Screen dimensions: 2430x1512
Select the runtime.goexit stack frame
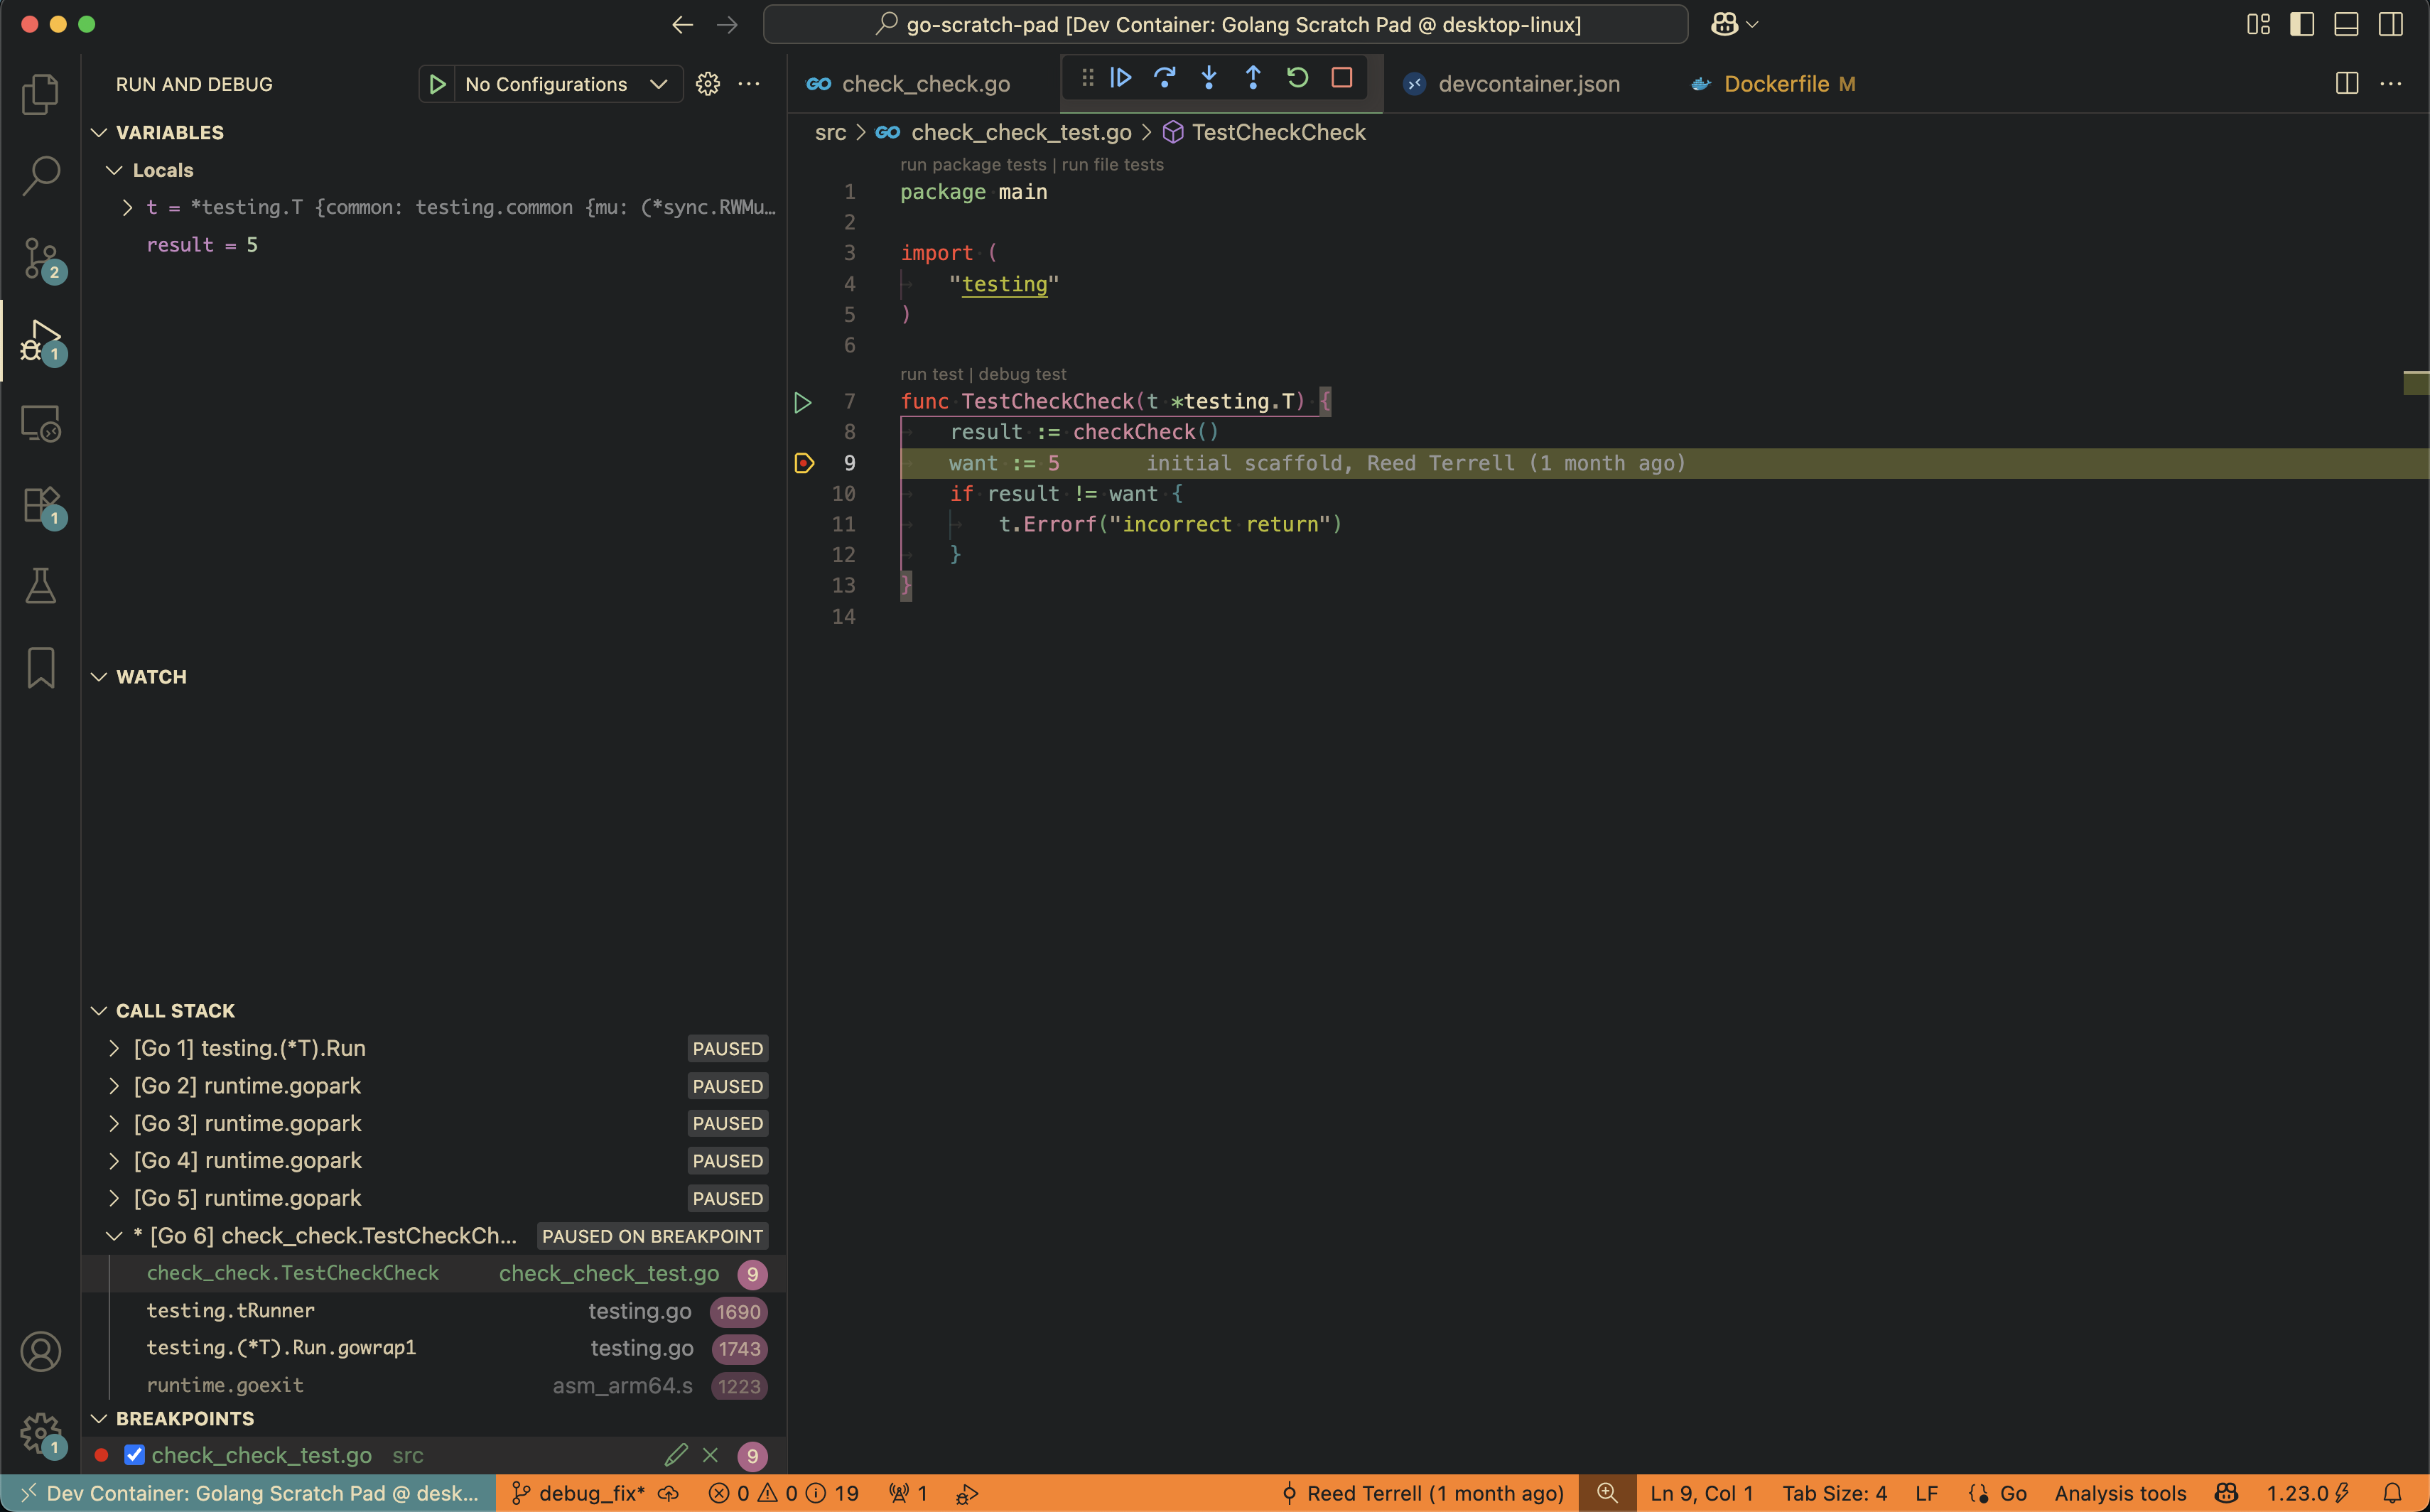[x=433, y=1386]
